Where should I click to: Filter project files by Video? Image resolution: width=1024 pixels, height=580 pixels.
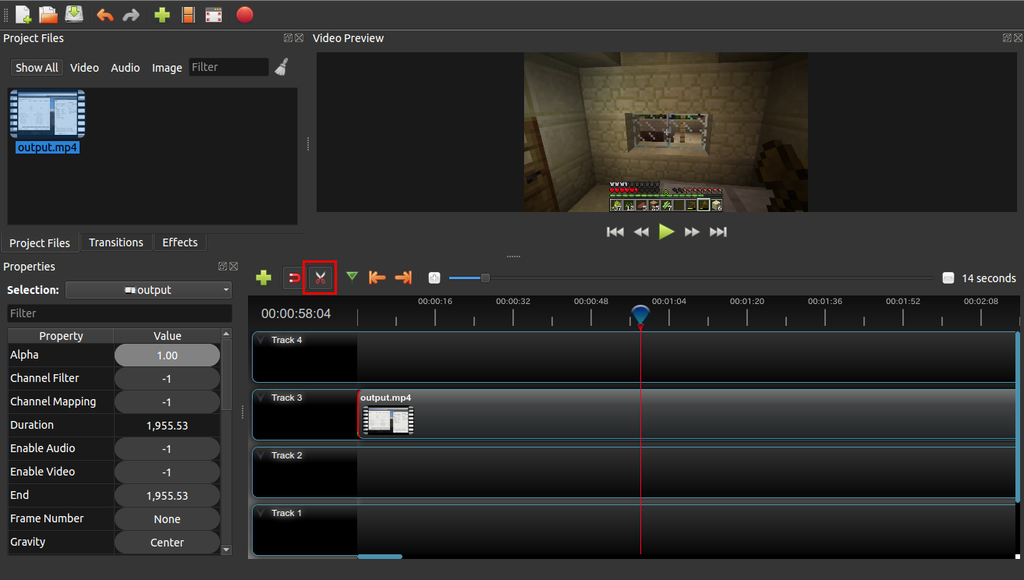coord(84,67)
